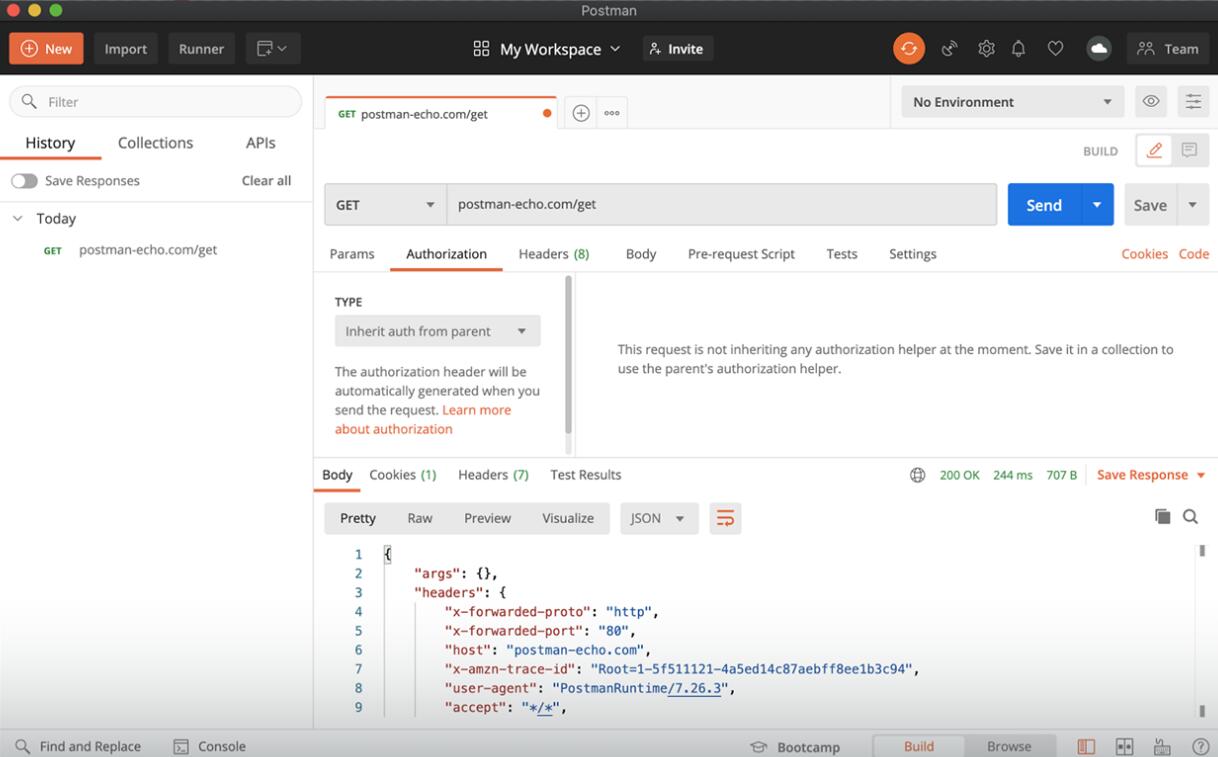Viewport: 1218px width, 757px height.
Task: Open the No Environment dropdown
Action: 1012,101
